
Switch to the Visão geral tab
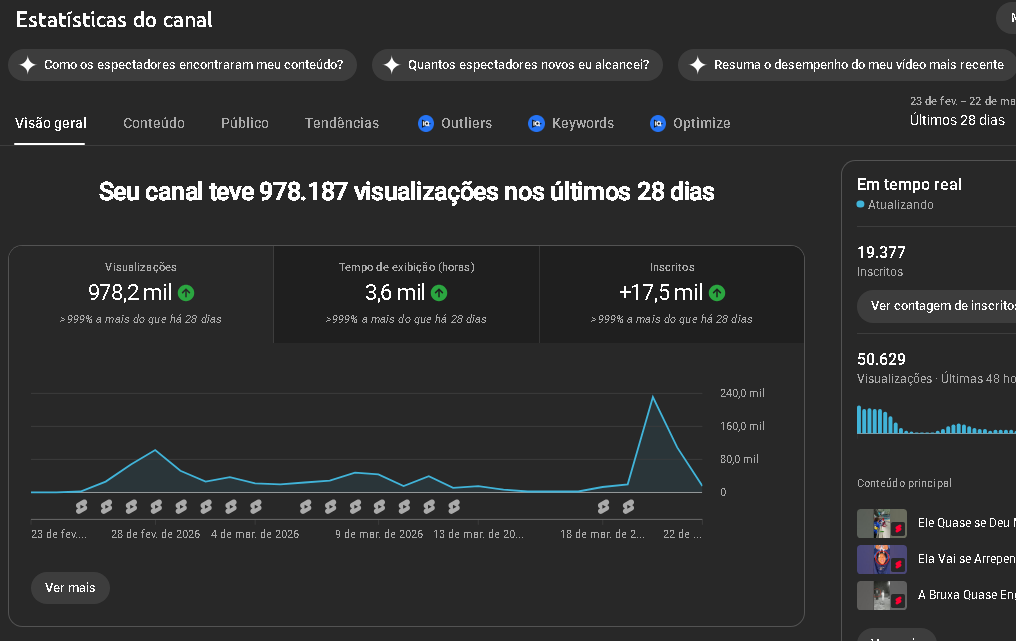(x=51, y=123)
